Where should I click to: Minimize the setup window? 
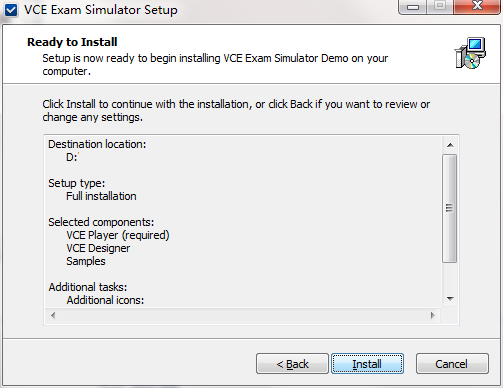413,7
